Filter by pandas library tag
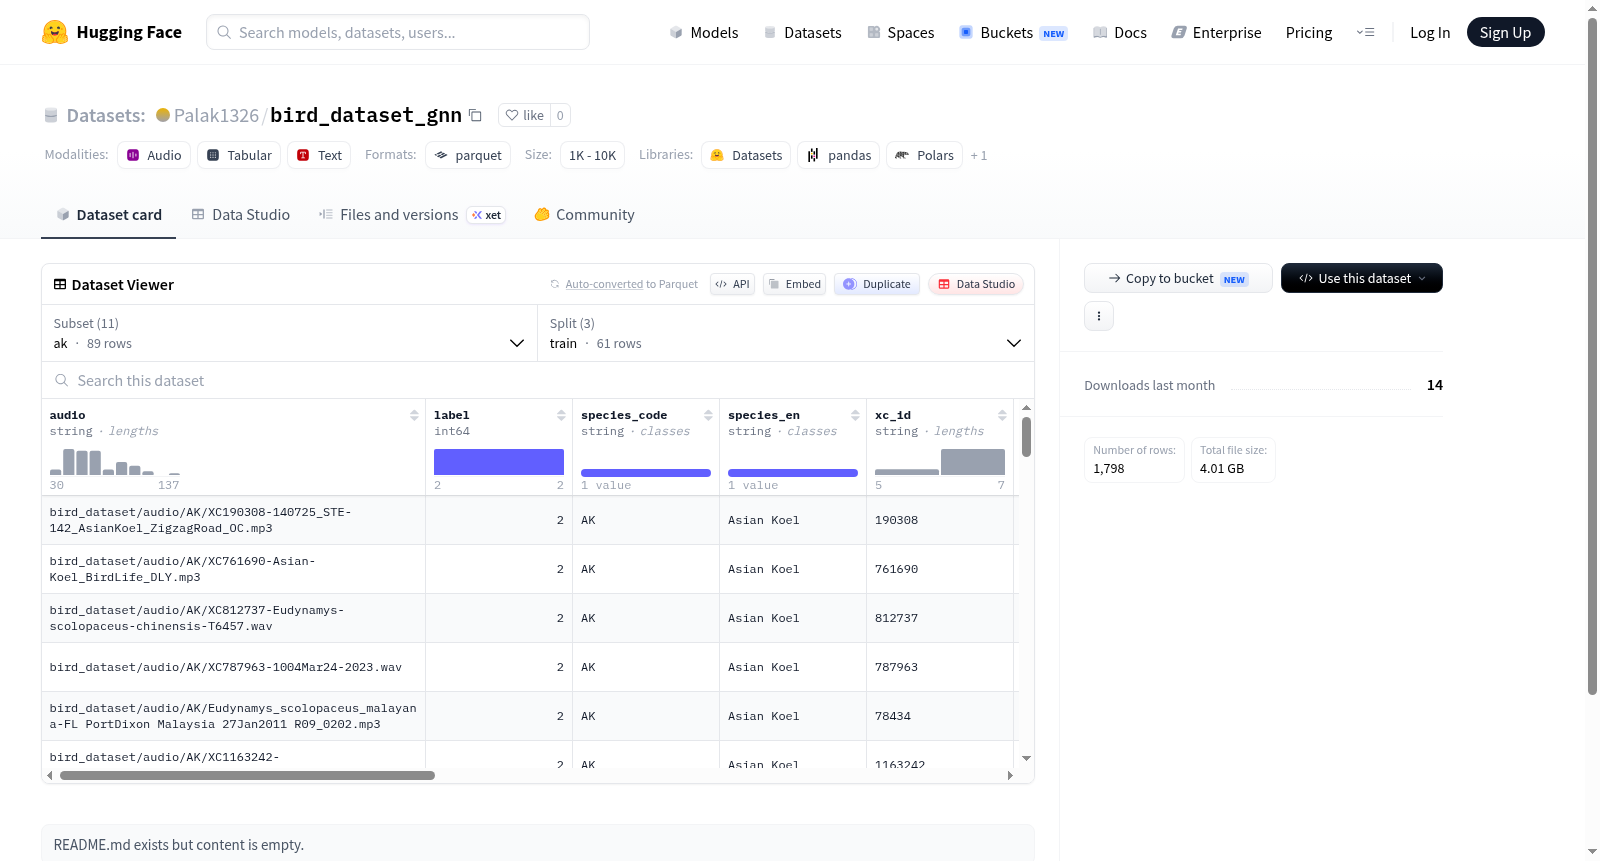This screenshot has width=1600, height=861. 839,155
